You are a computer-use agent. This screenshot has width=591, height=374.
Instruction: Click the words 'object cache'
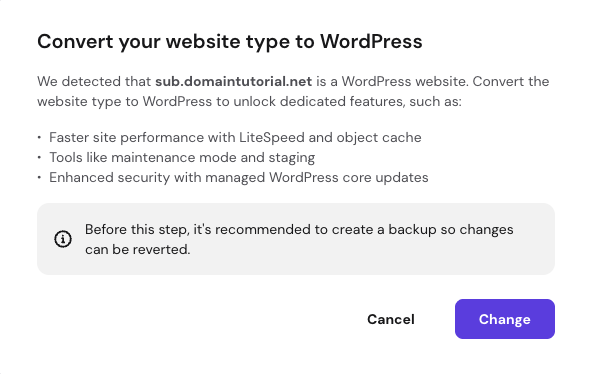click(379, 138)
